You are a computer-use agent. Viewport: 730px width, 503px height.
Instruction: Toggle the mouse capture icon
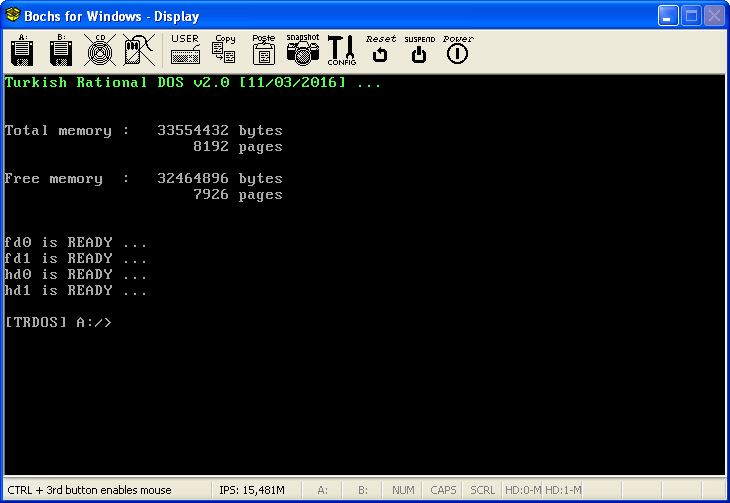[138, 50]
